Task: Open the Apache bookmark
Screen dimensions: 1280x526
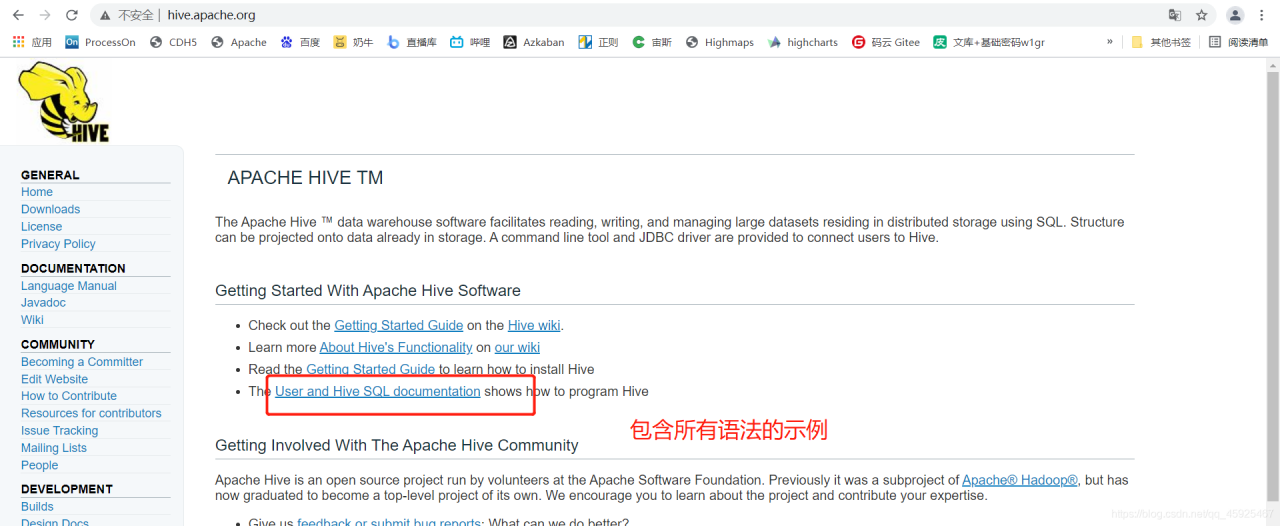Action: 239,42
